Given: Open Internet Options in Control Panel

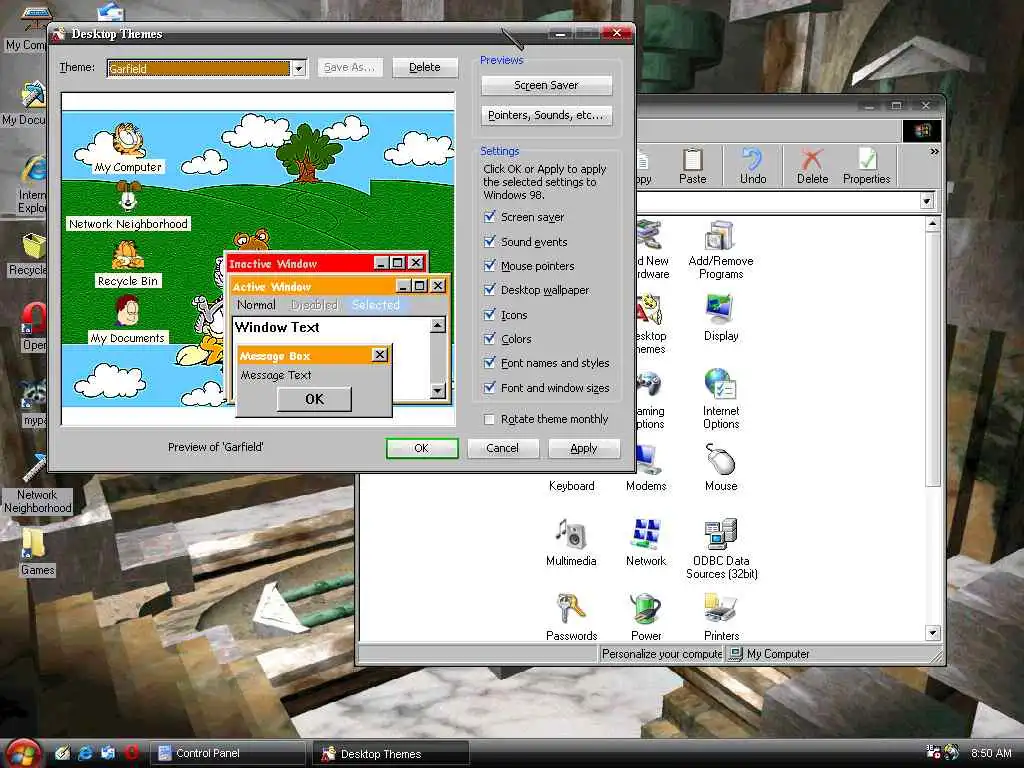Looking at the screenshot, I should (720, 399).
